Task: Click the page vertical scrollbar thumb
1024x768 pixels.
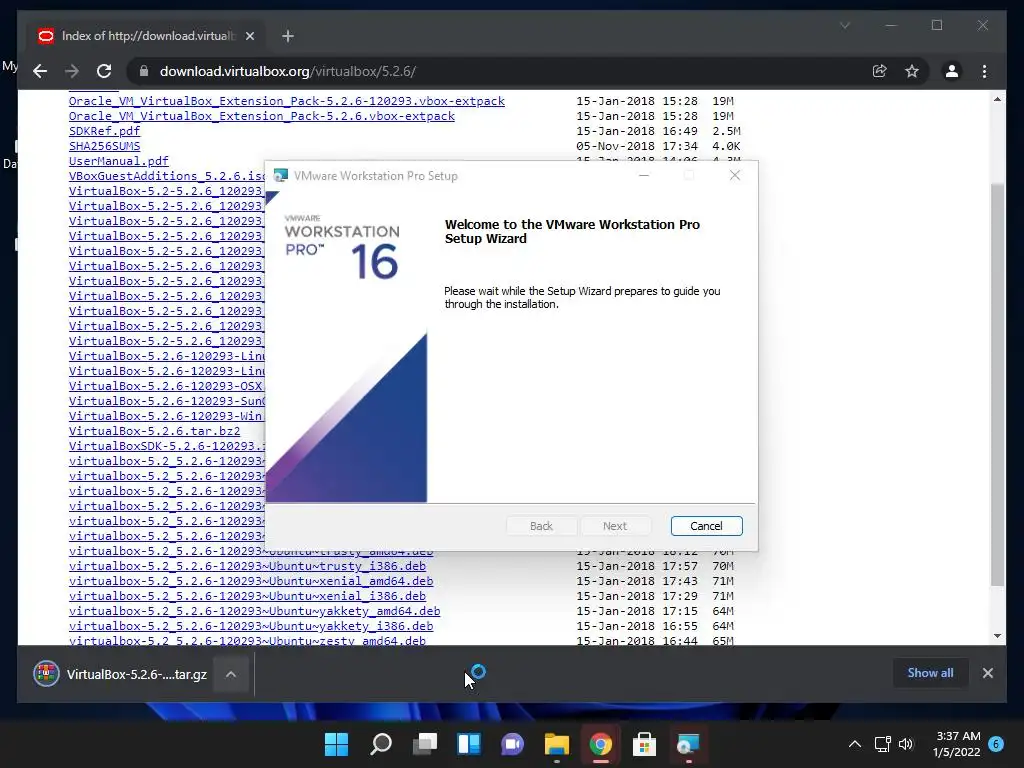Action: click(x=997, y=384)
